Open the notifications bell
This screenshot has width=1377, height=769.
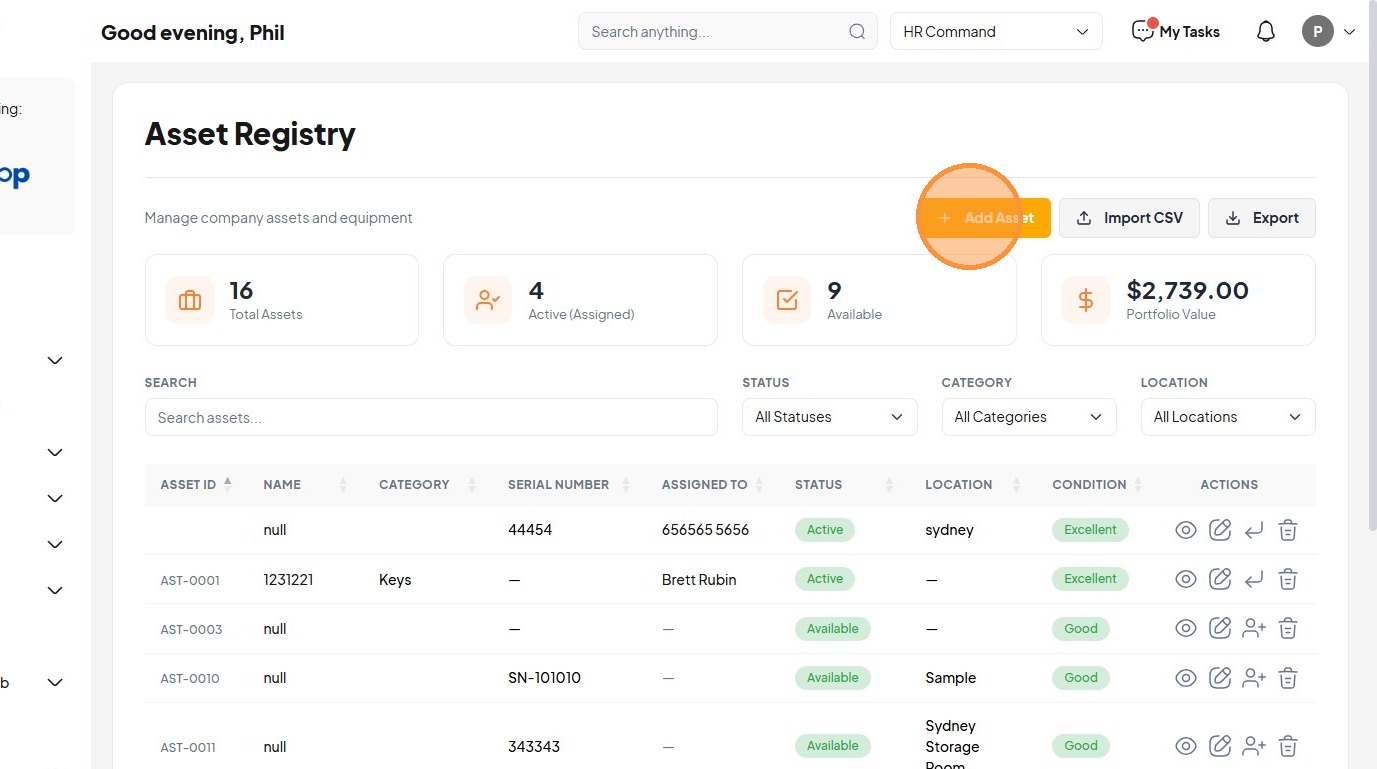click(x=1266, y=32)
